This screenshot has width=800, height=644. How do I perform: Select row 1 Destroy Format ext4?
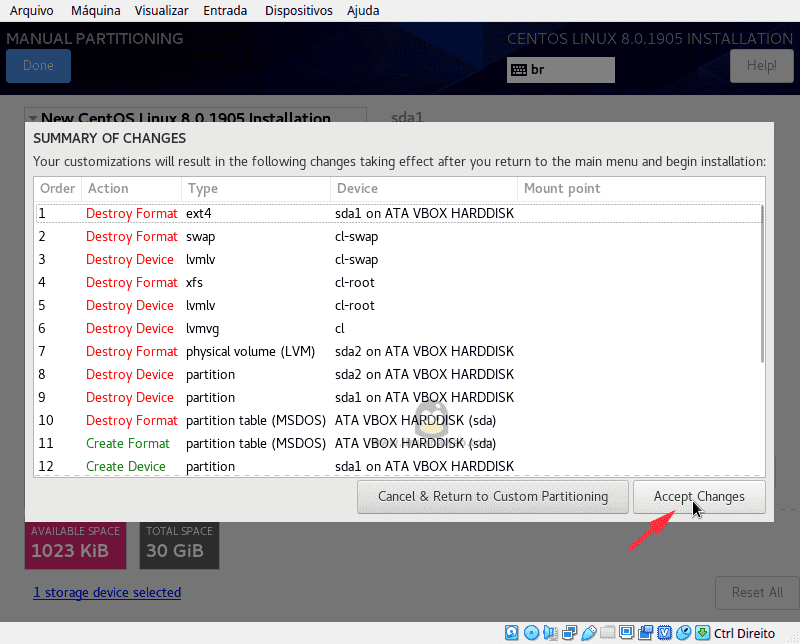click(x=398, y=213)
